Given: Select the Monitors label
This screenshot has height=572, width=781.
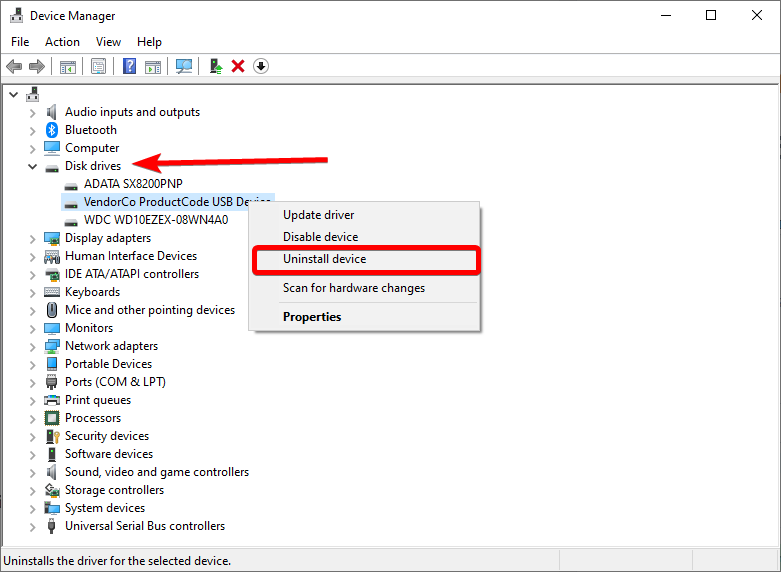Looking at the screenshot, I should coord(89,328).
